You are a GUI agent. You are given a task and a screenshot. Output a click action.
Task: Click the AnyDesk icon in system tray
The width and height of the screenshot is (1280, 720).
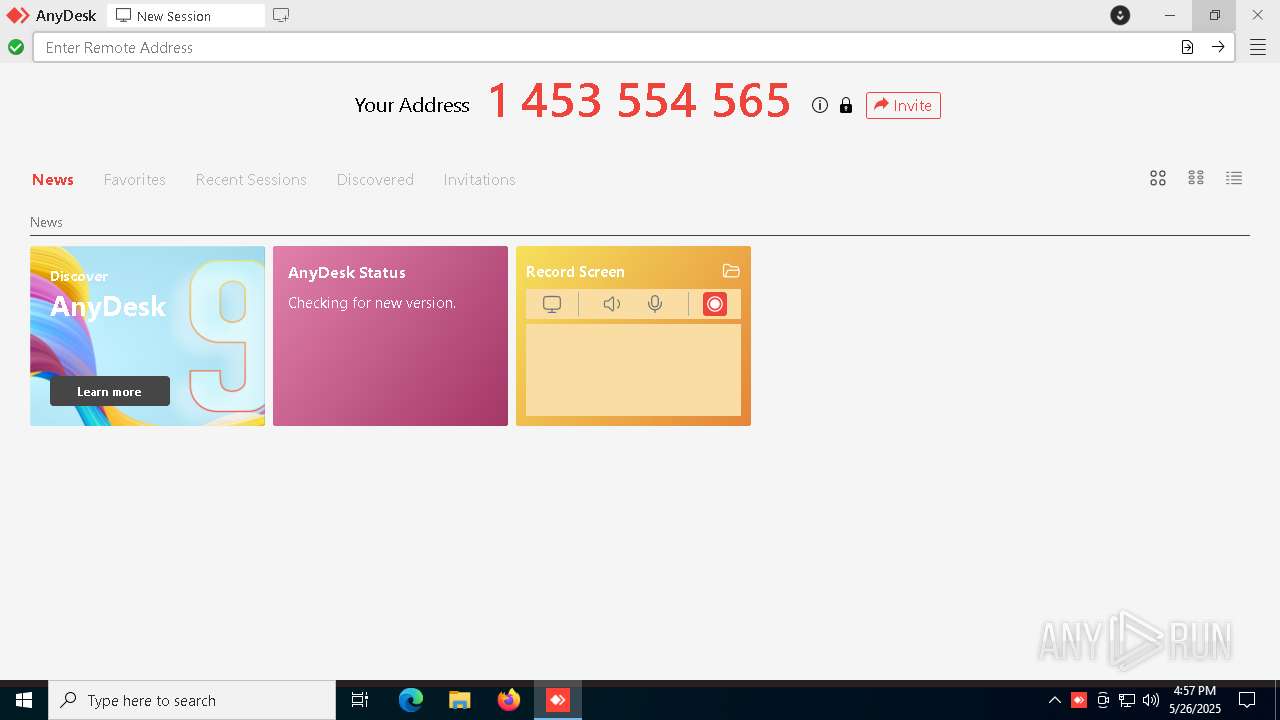coord(1079,700)
